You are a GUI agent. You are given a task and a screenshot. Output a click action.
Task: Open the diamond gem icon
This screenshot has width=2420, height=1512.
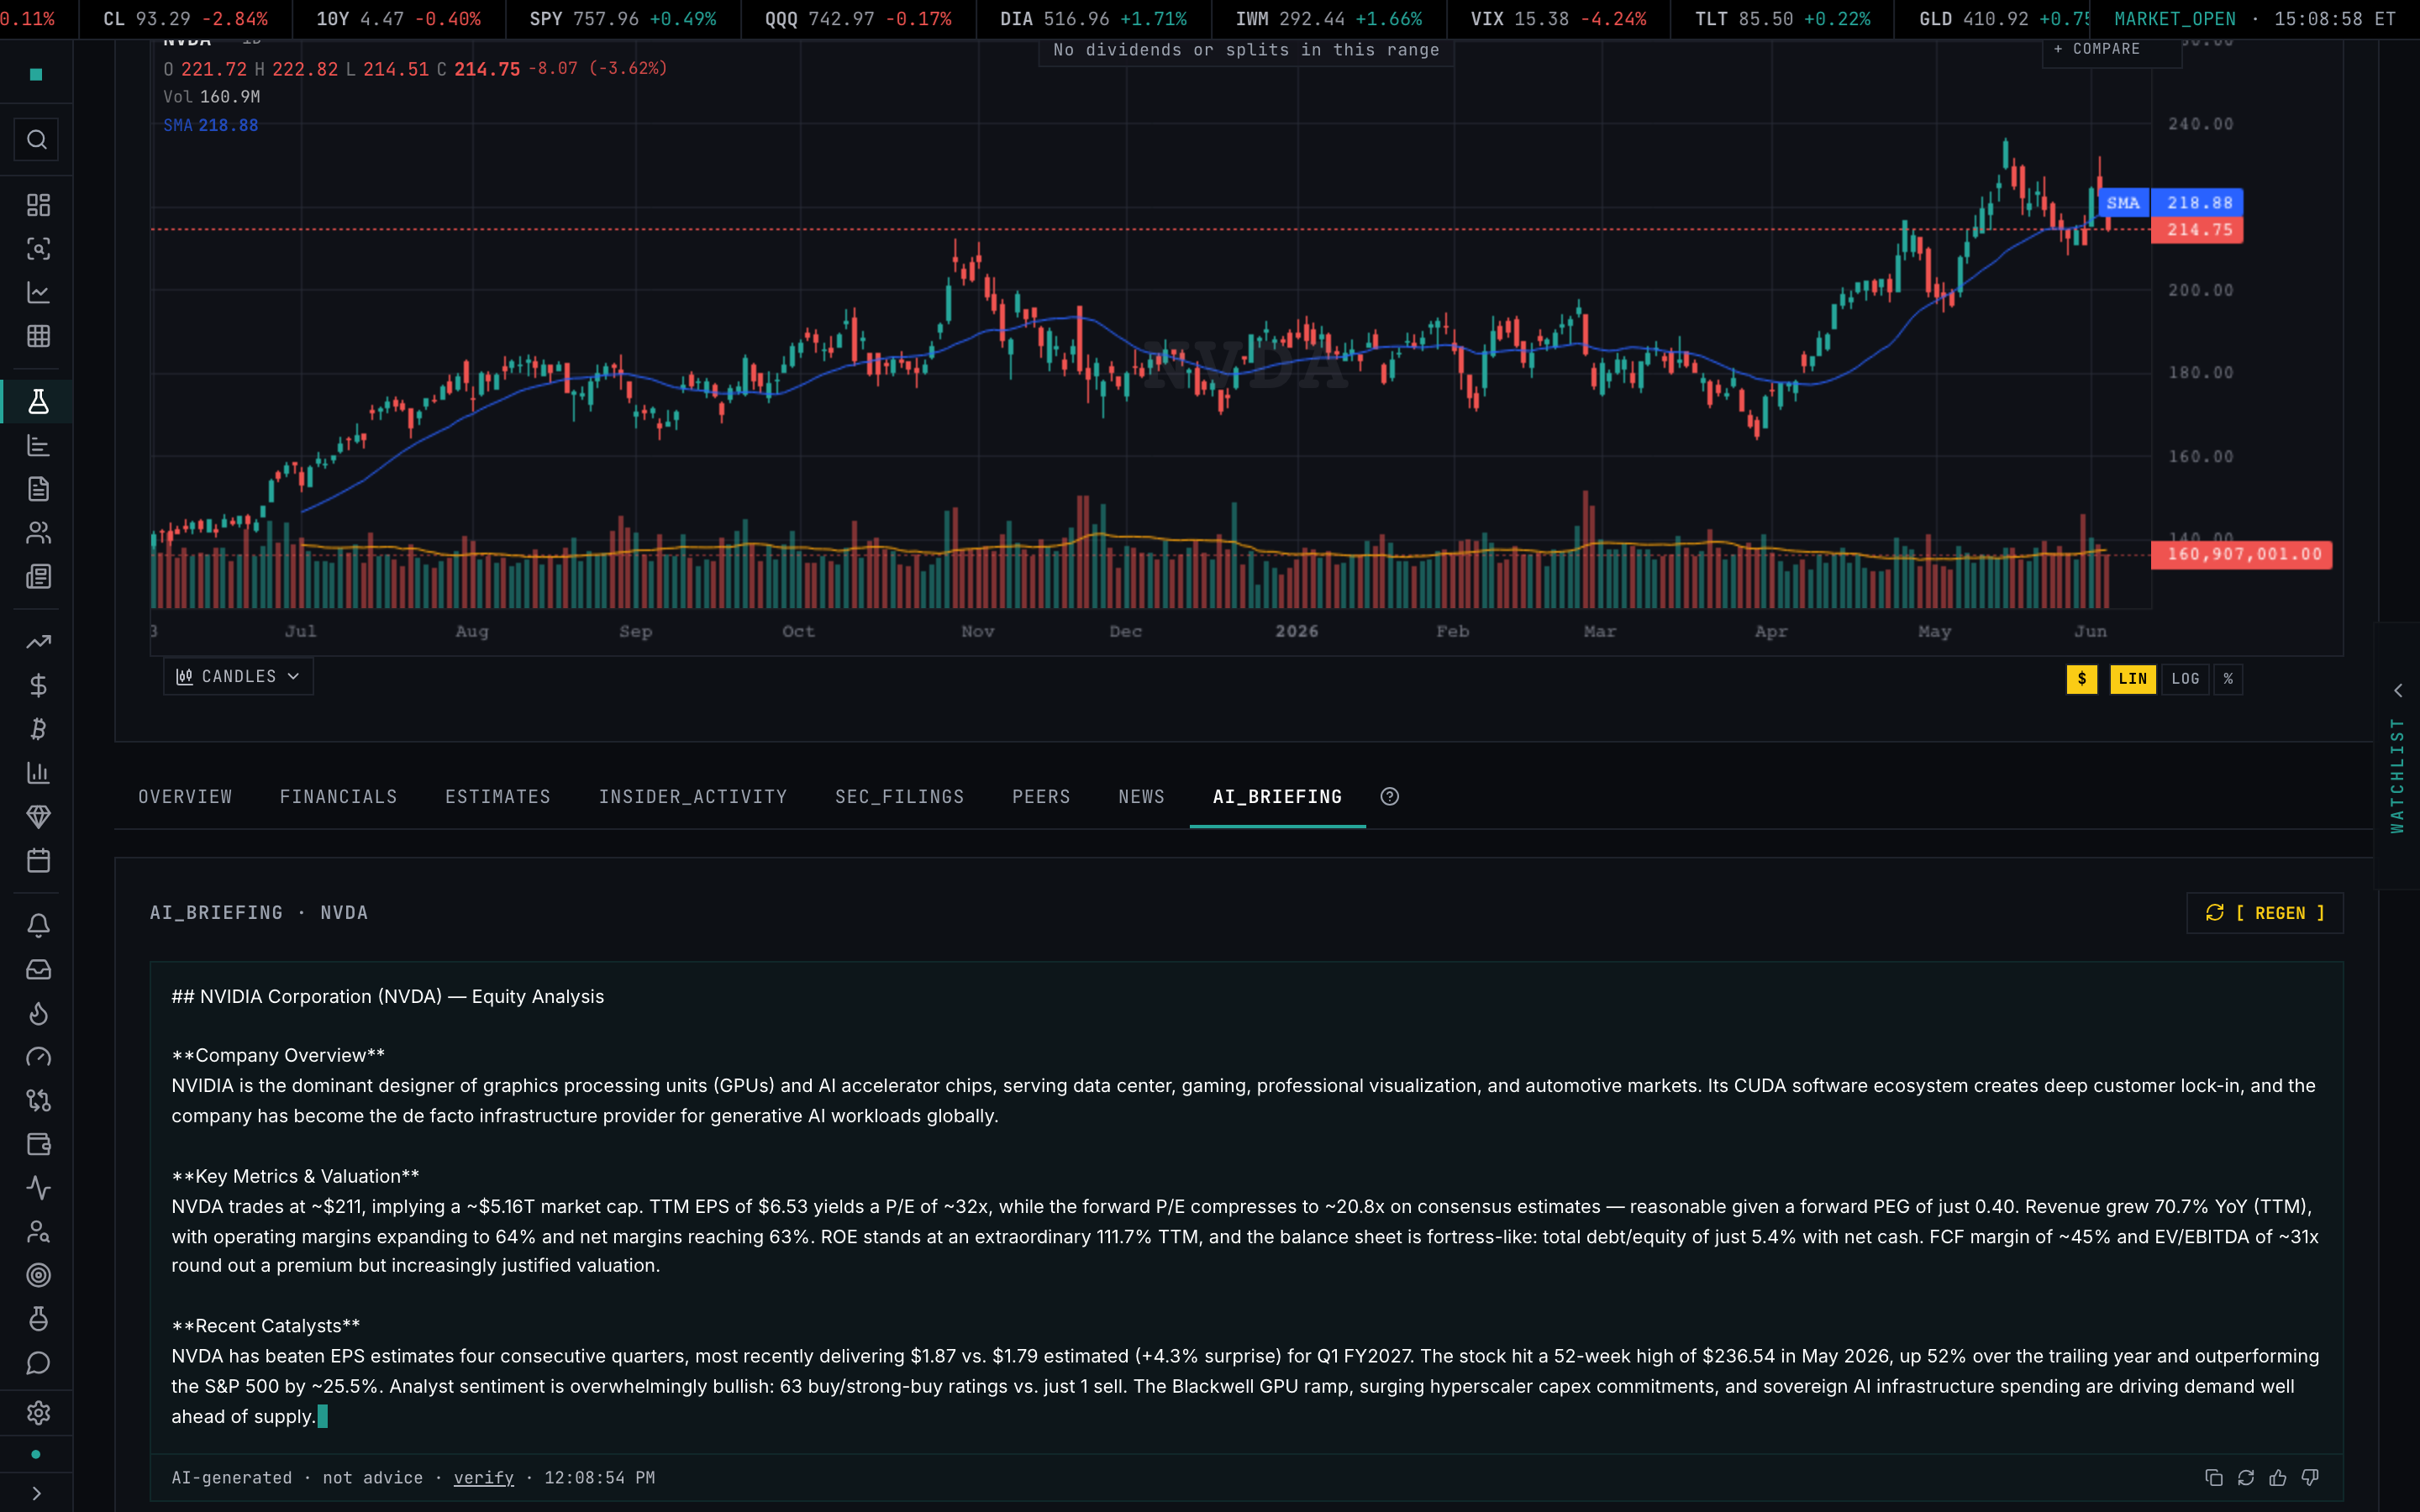click(38, 817)
